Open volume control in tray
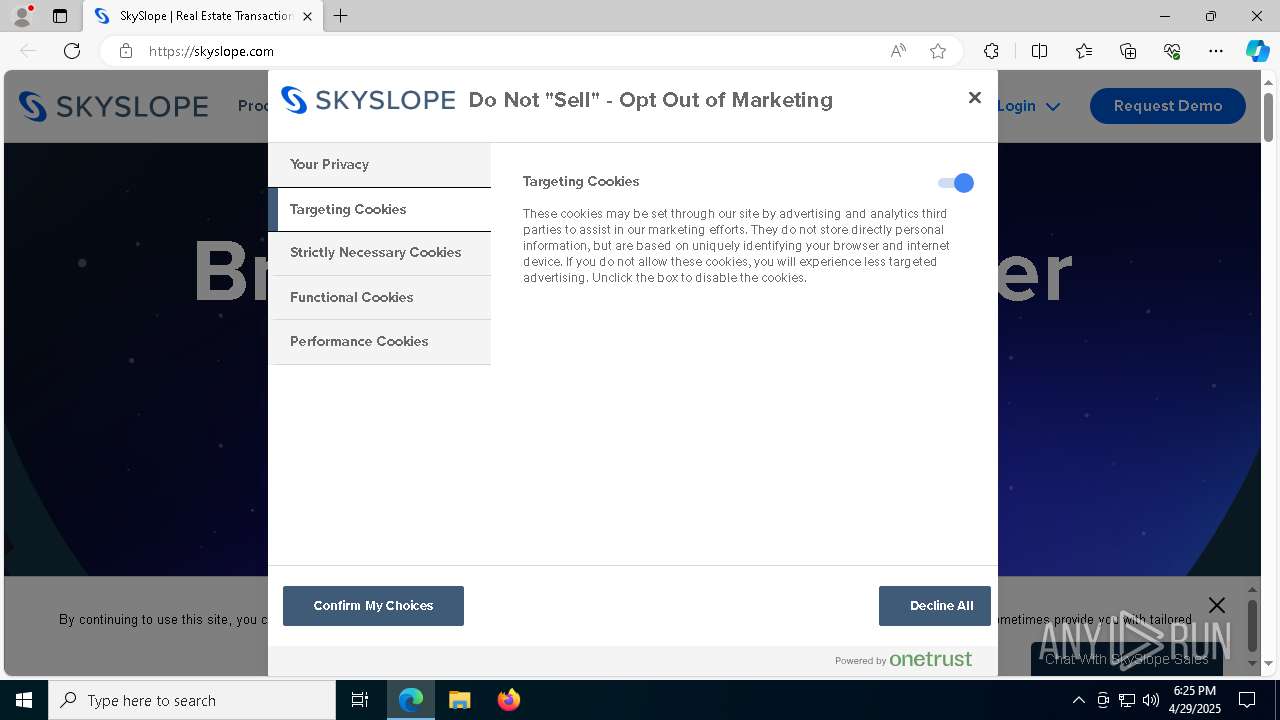Image resolution: width=1280 pixels, height=720 pixels. [x=1151, y=700]
